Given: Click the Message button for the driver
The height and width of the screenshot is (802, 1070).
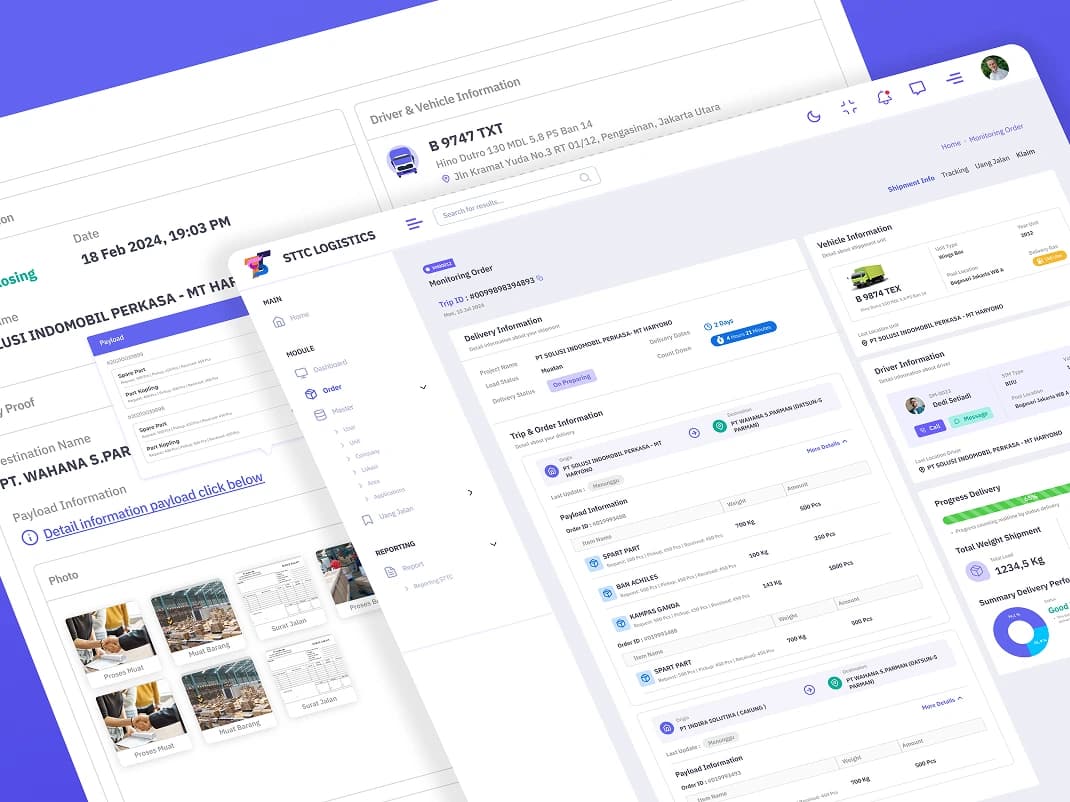Looking at the screenshot, I should 970,418.
